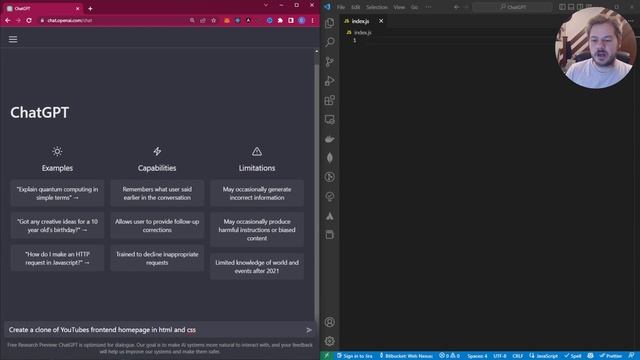Click the remote window indicator in status bar

327,356
